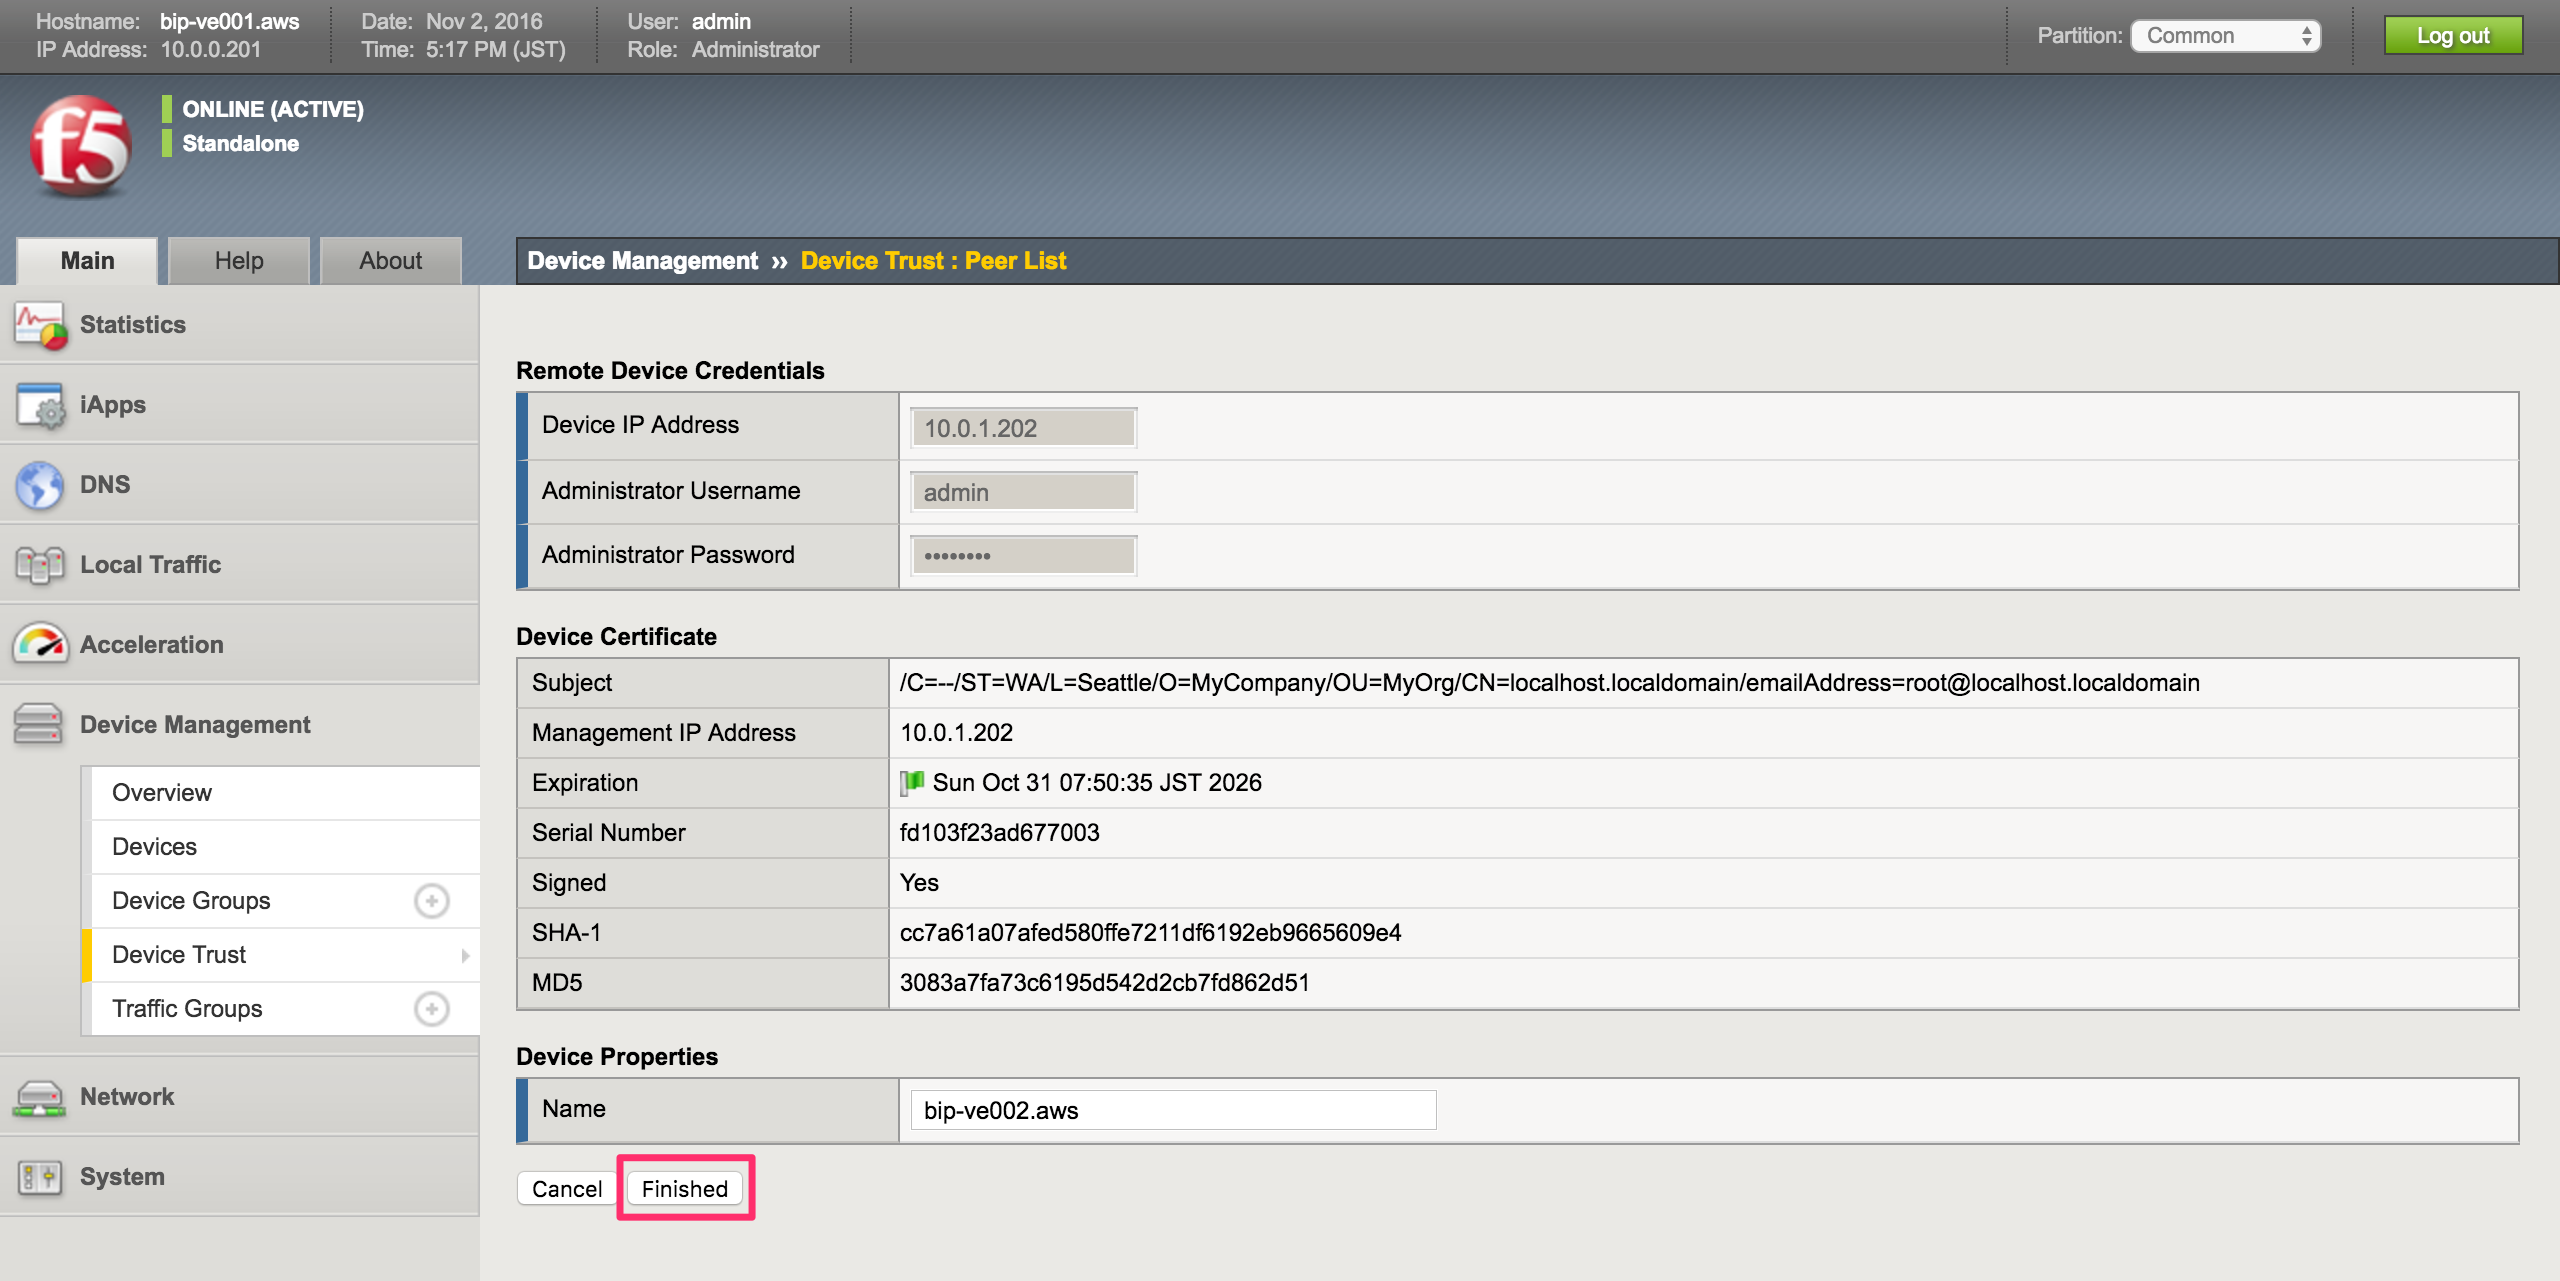
Task: Click the System icon in sidebar
Action: [x=38, y=1176]
